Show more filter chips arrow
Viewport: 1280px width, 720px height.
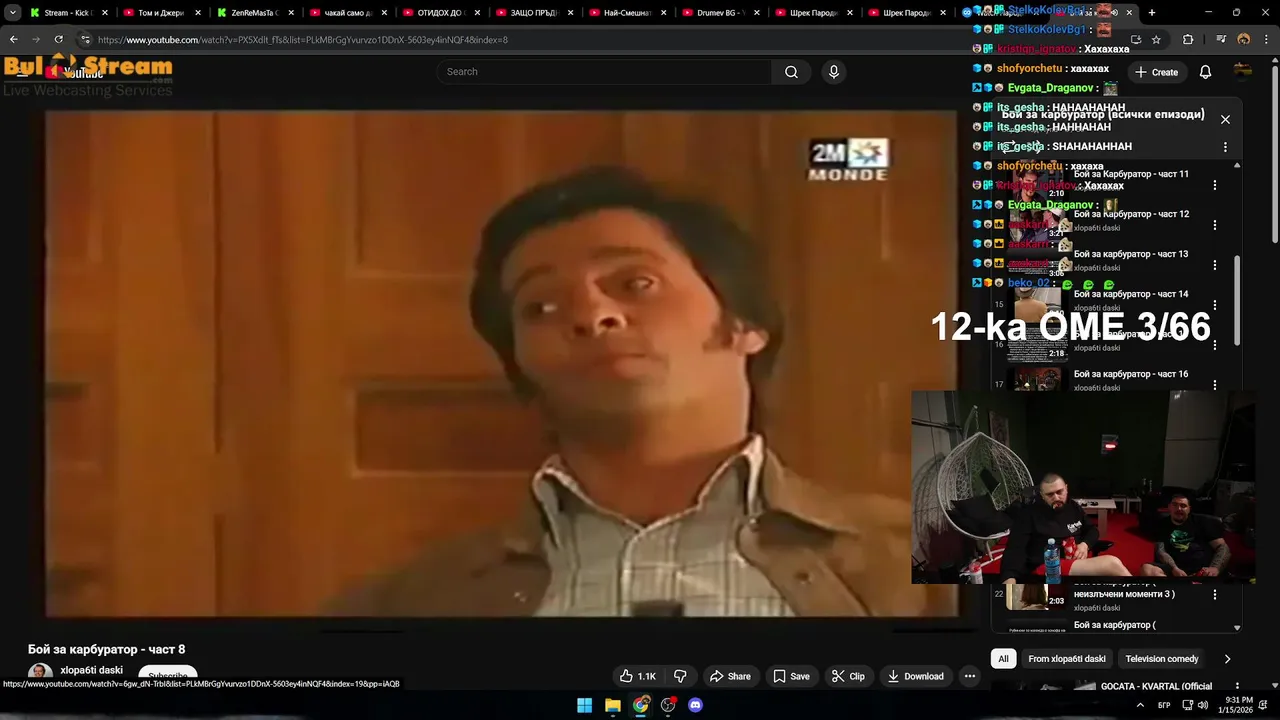pyautogui.click(x=1227, y=659)
